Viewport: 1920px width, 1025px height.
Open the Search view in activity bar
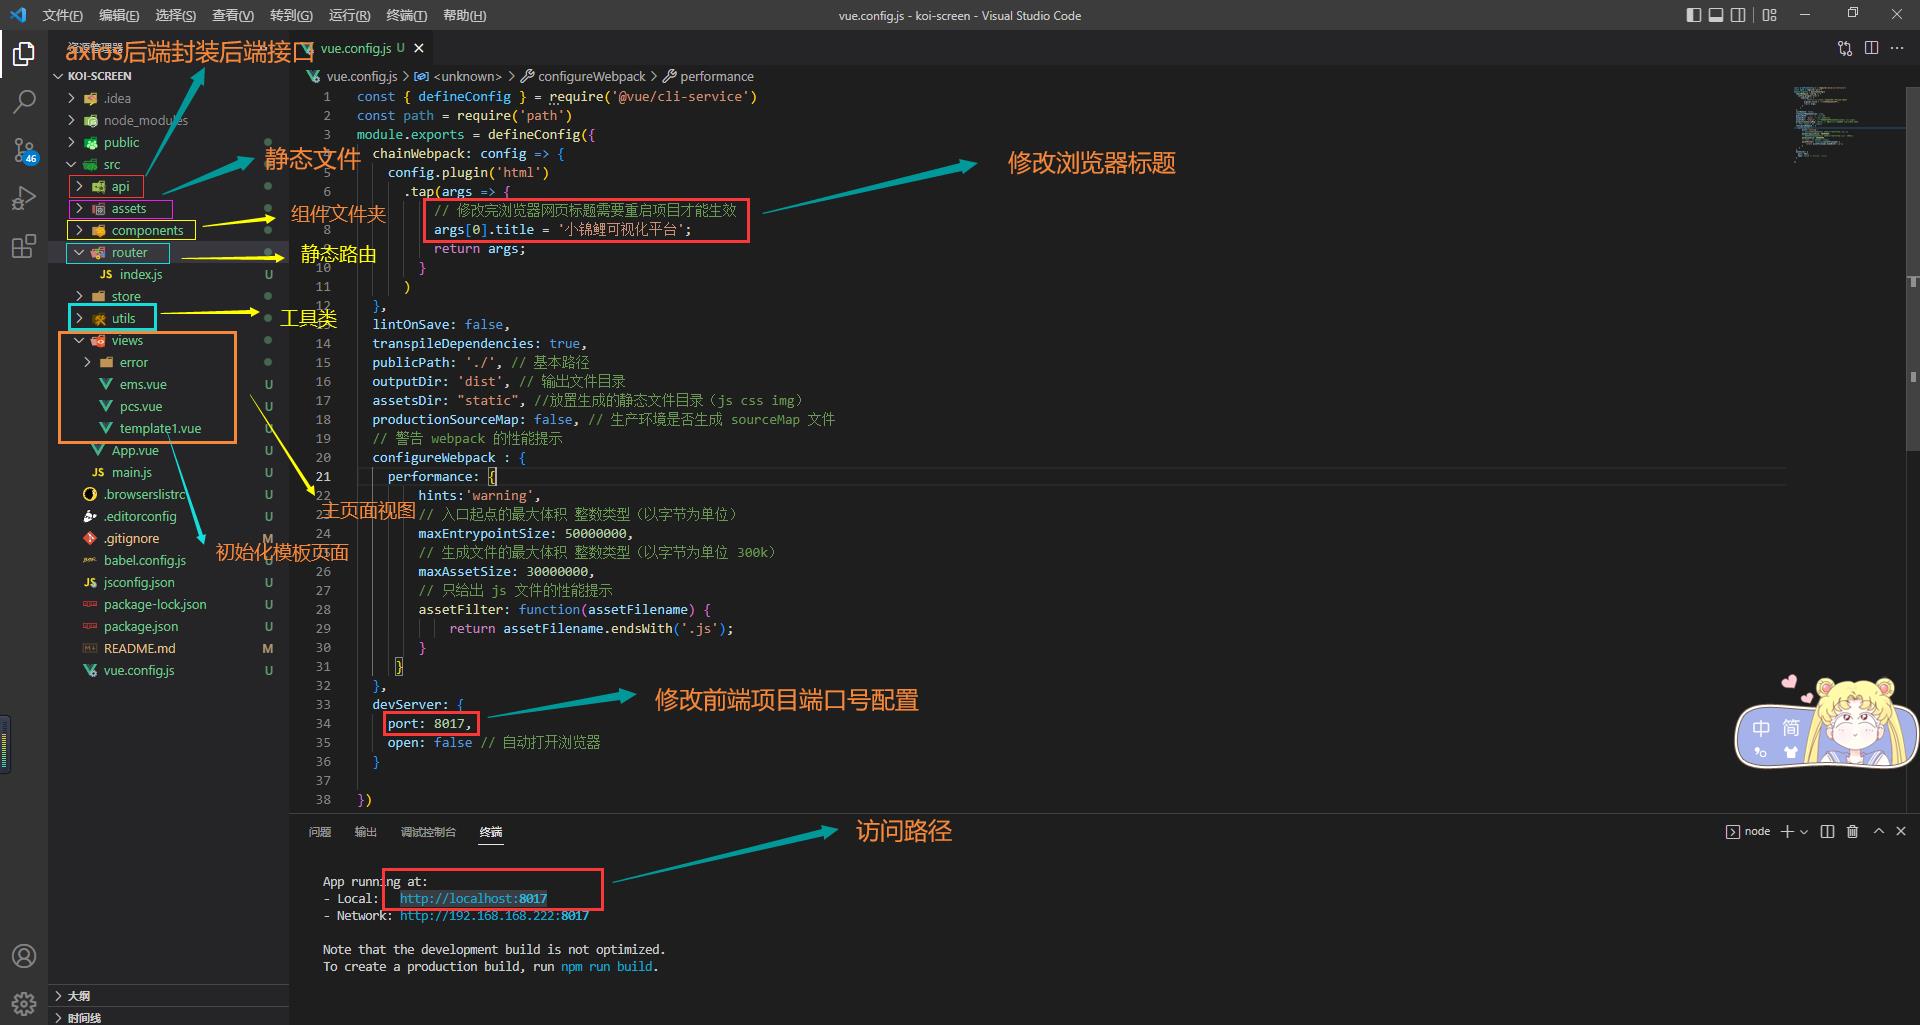24,101
